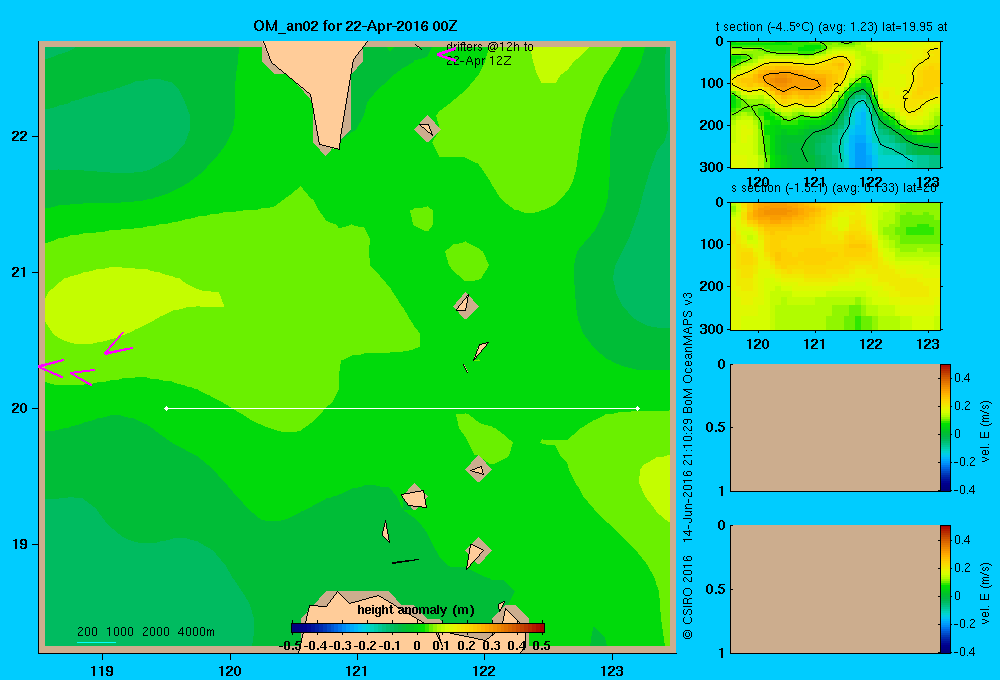This screenshot has height=680, width=1000.
Task: Click latitude label 19 on main map axis
Action: [19, 544]
